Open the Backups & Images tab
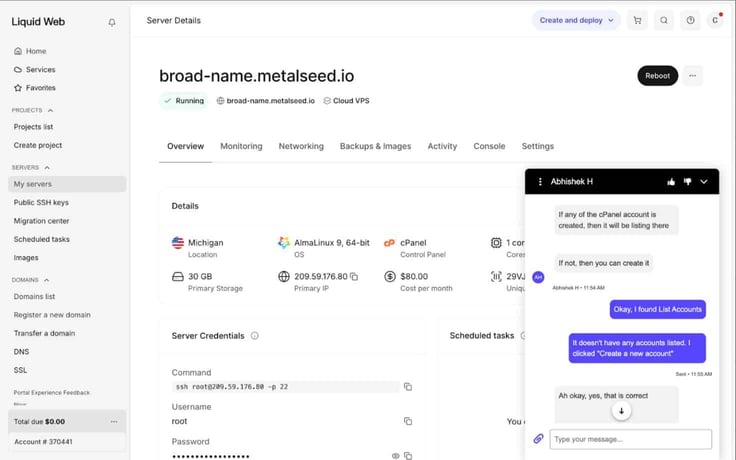 pos(376,146)
